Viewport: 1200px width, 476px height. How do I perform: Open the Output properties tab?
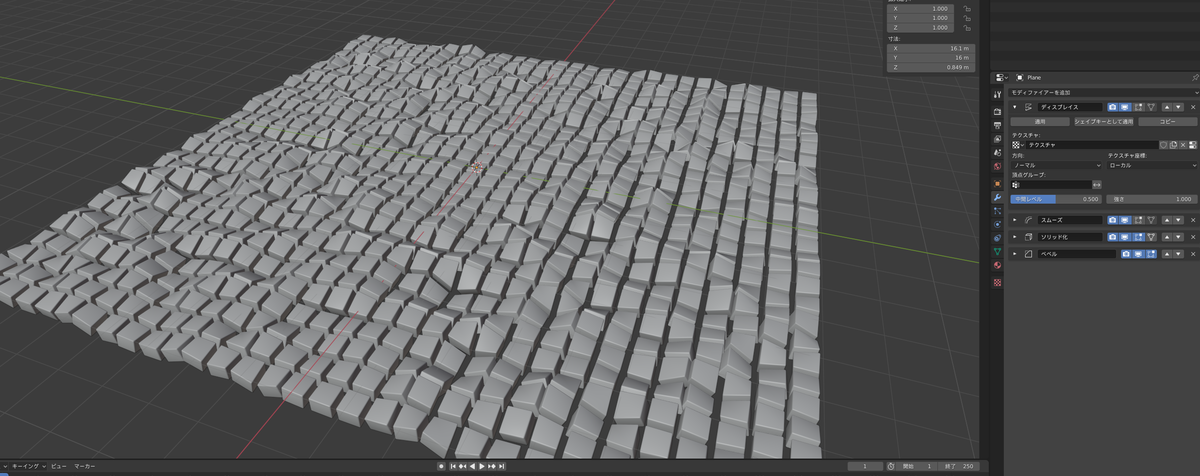(x=997, y=125)
